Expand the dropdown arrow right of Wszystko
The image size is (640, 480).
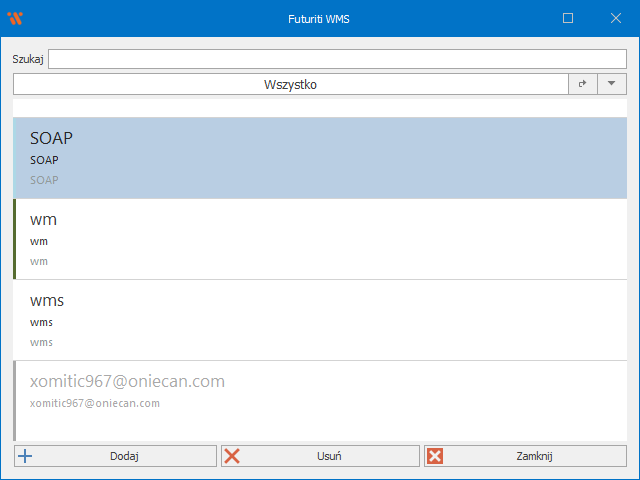point(611,85)
